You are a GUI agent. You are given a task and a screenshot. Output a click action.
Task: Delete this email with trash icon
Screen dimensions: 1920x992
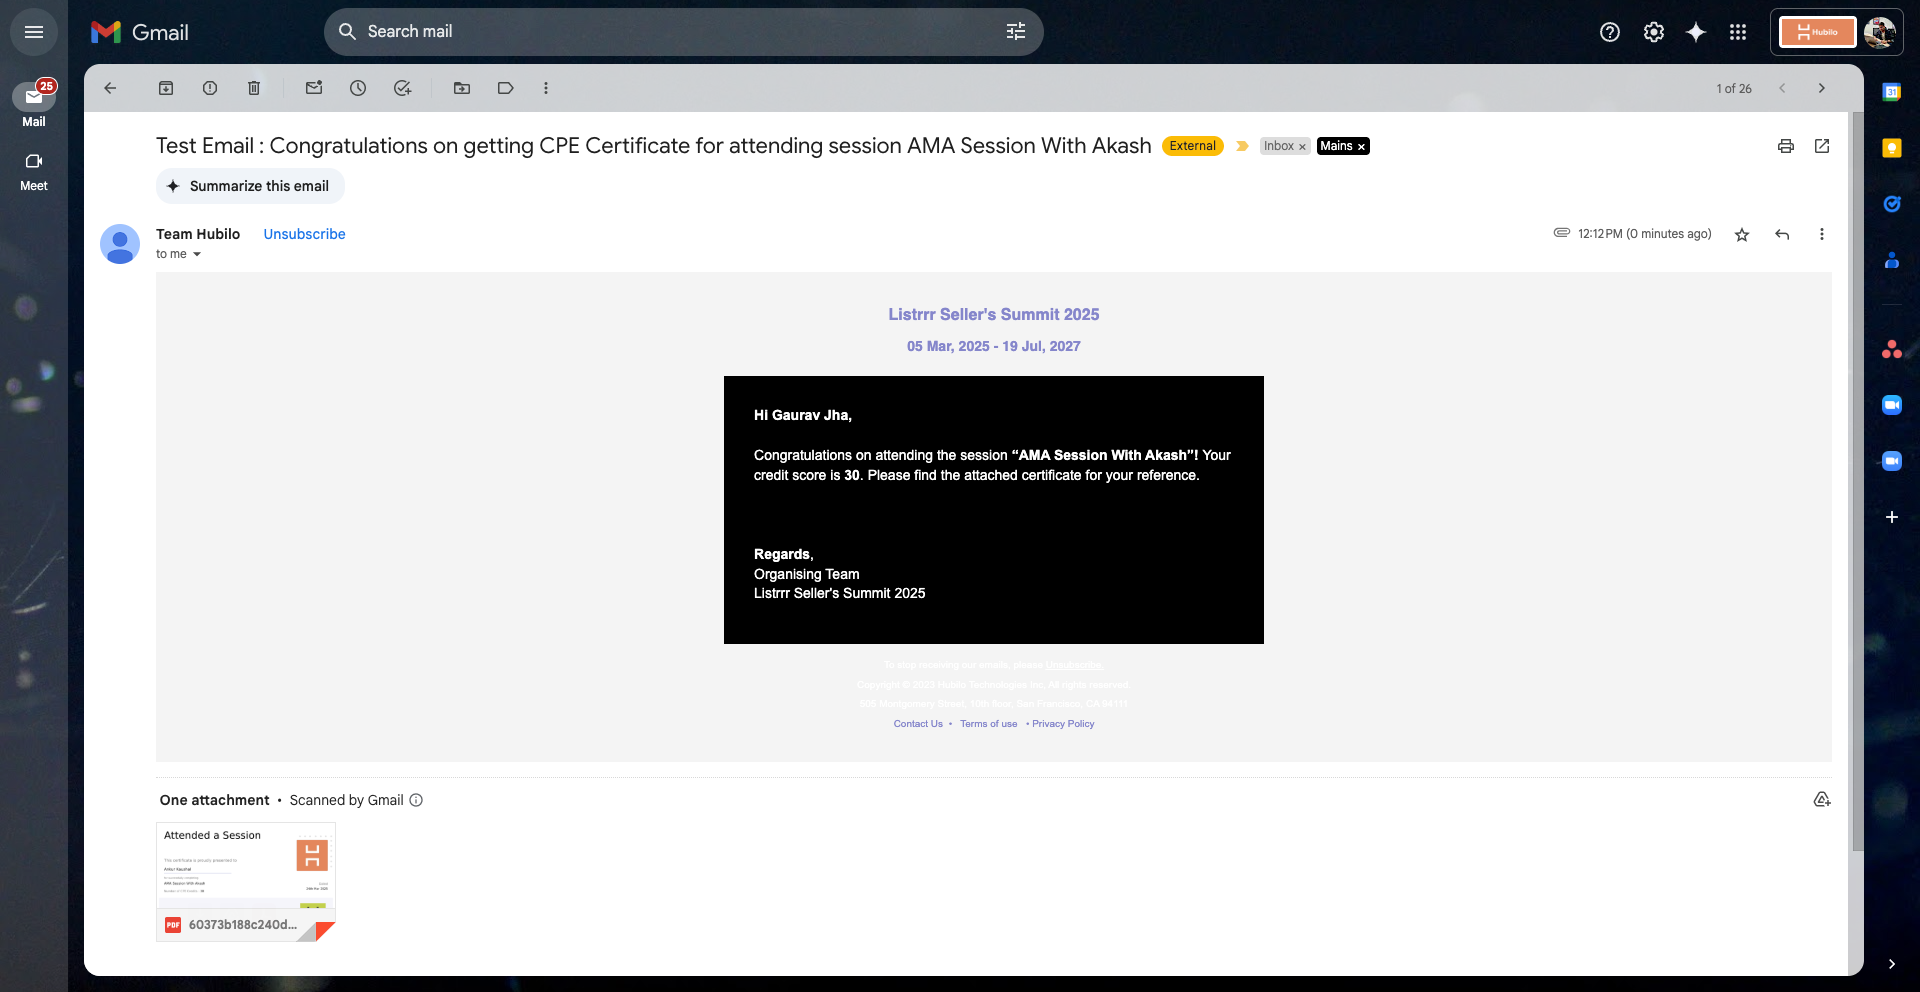[x=254, y=88]
